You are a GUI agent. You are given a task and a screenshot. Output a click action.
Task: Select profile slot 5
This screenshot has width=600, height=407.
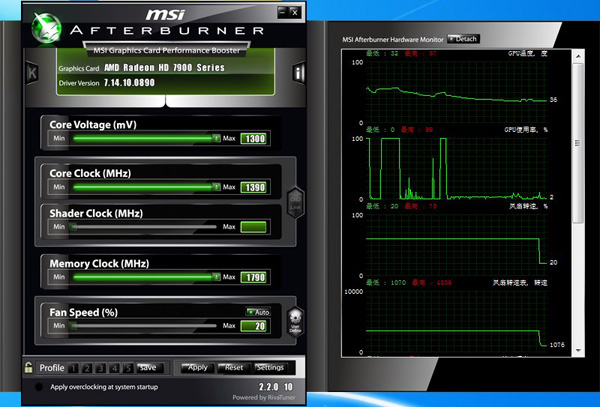128,368
